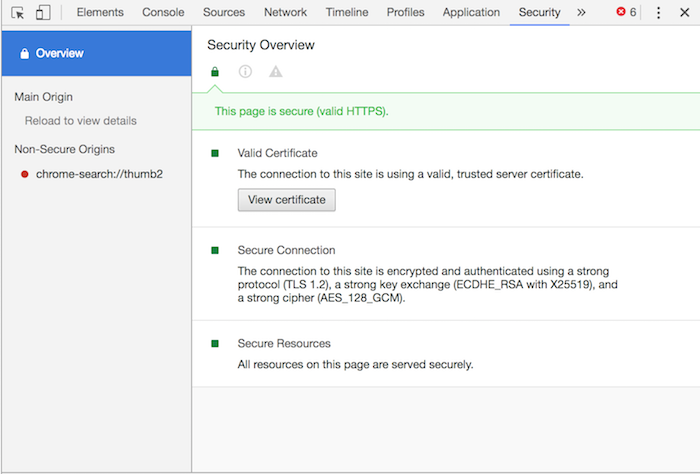The image size is (700, 474).
Task: Click the info circle icon
Action: click(245, 72)
